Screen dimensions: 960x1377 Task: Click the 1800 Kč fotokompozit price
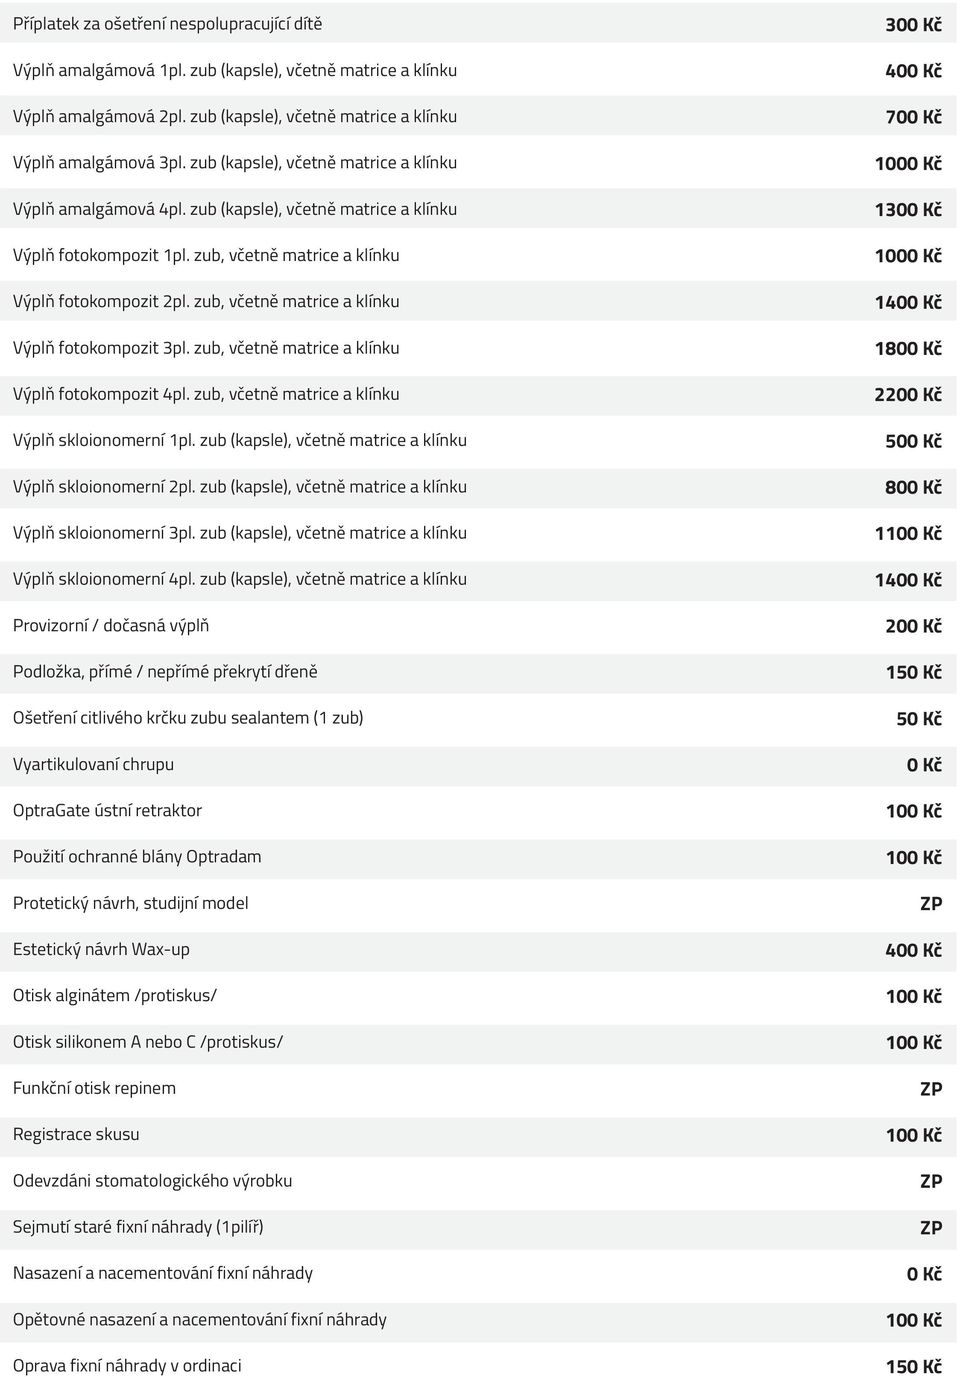pyautogui.click(x=908, y=348)
